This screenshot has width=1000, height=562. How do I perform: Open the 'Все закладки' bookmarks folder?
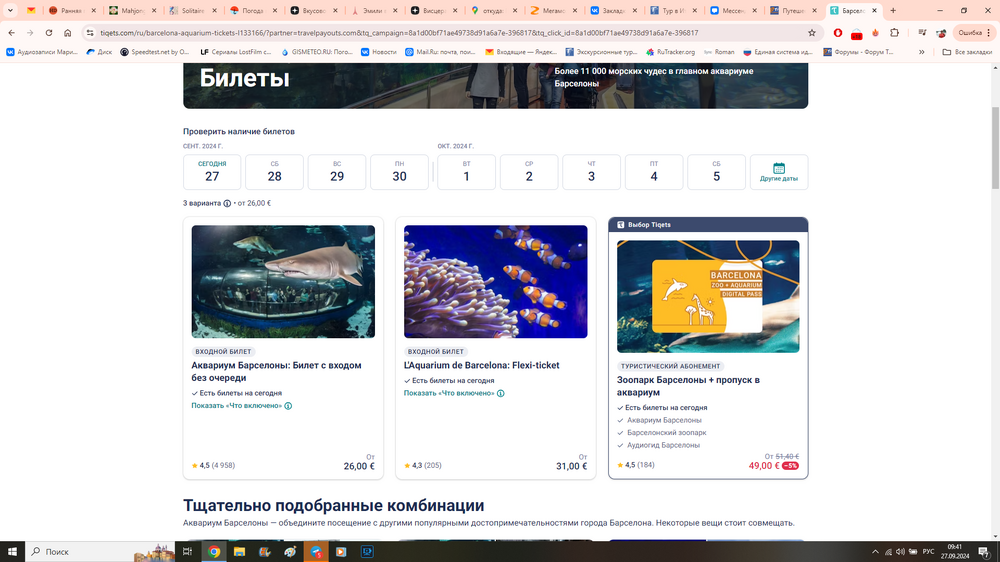967,52
